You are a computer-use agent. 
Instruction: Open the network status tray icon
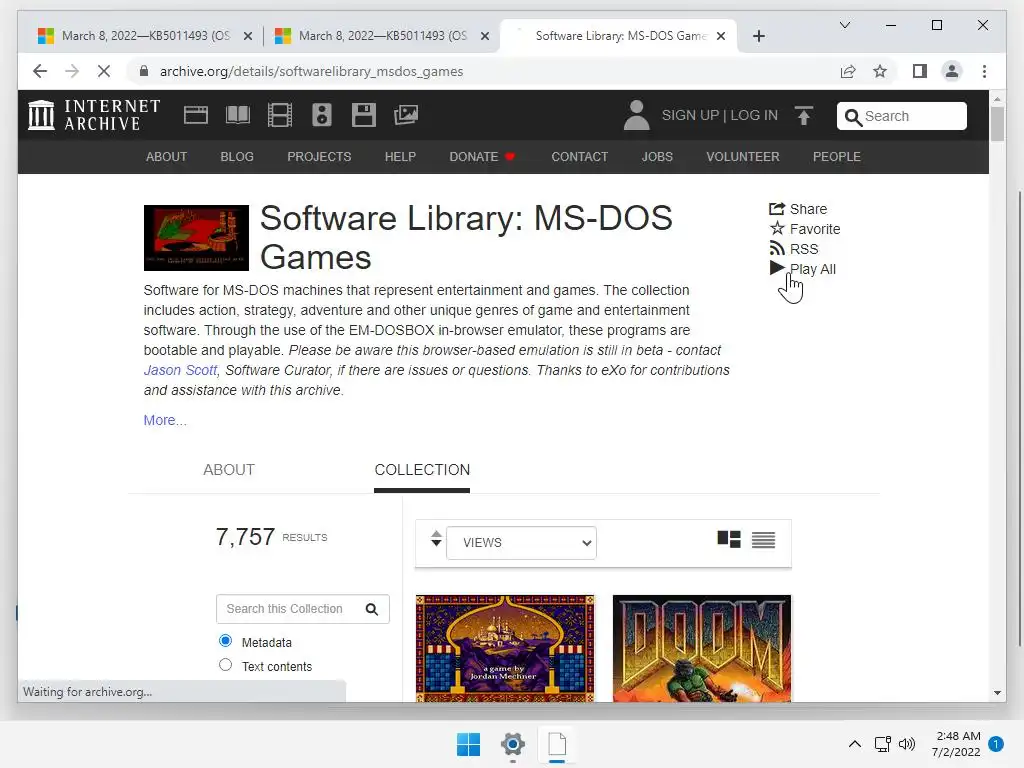[882, 744]
